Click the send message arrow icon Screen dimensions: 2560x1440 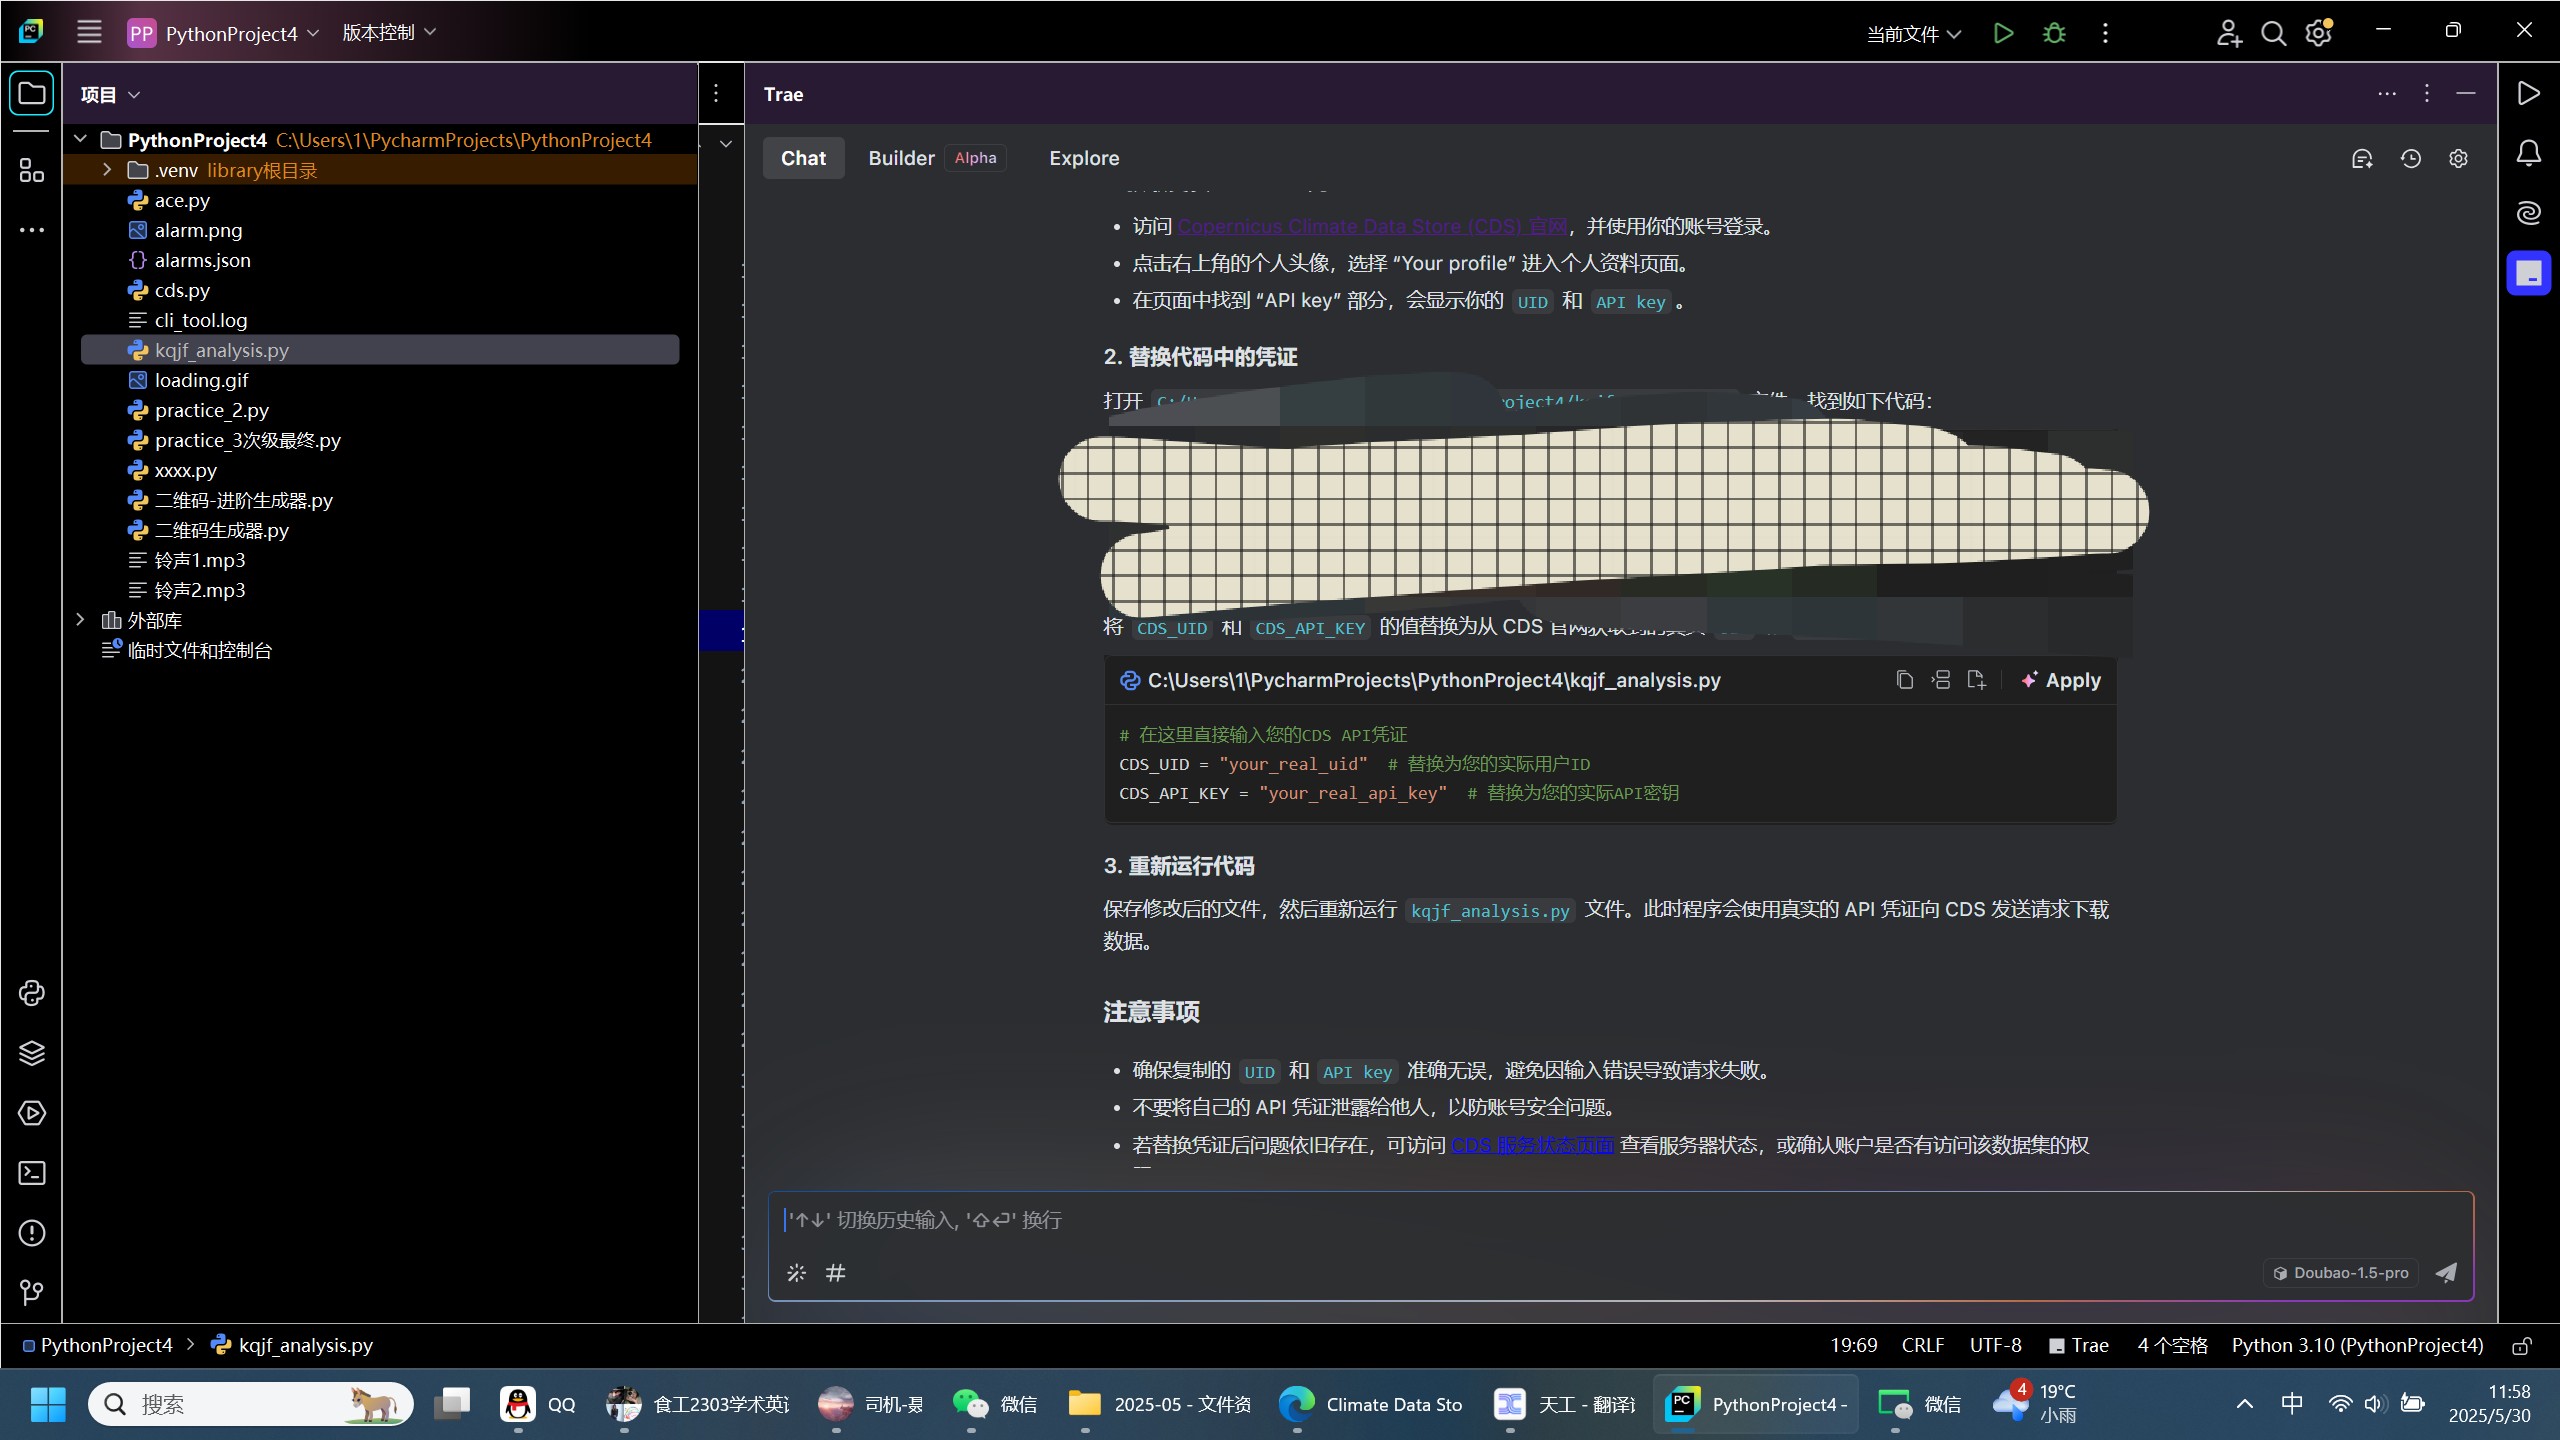pos(2446,1272)
